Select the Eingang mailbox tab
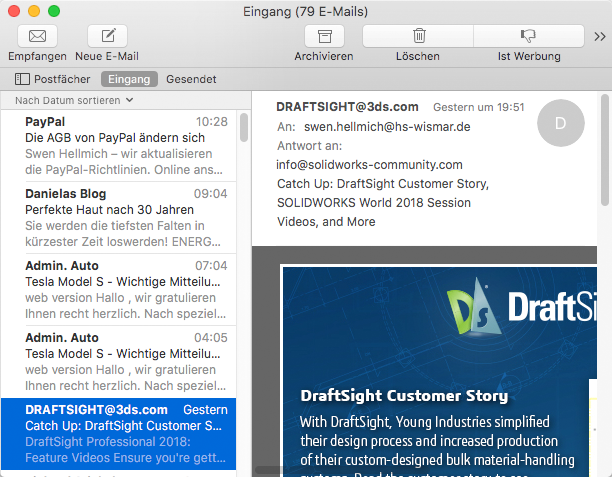The width and height of the screenshot is (612, 477). point(129,79)
